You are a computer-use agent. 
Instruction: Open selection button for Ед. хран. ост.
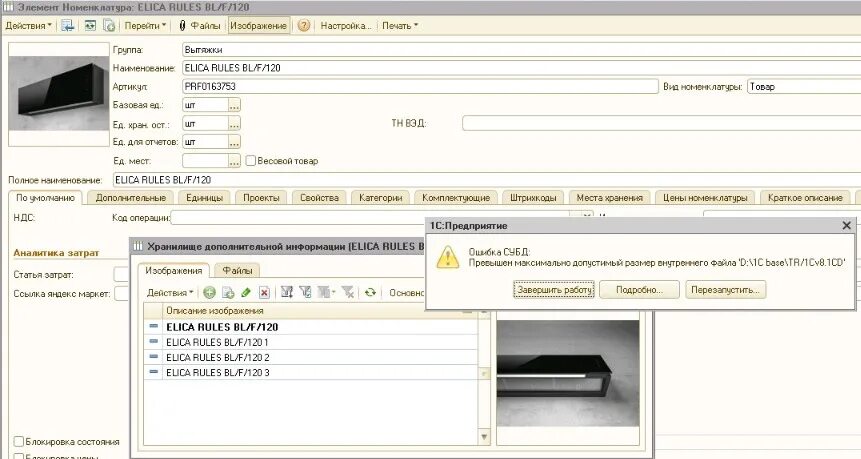234,124
